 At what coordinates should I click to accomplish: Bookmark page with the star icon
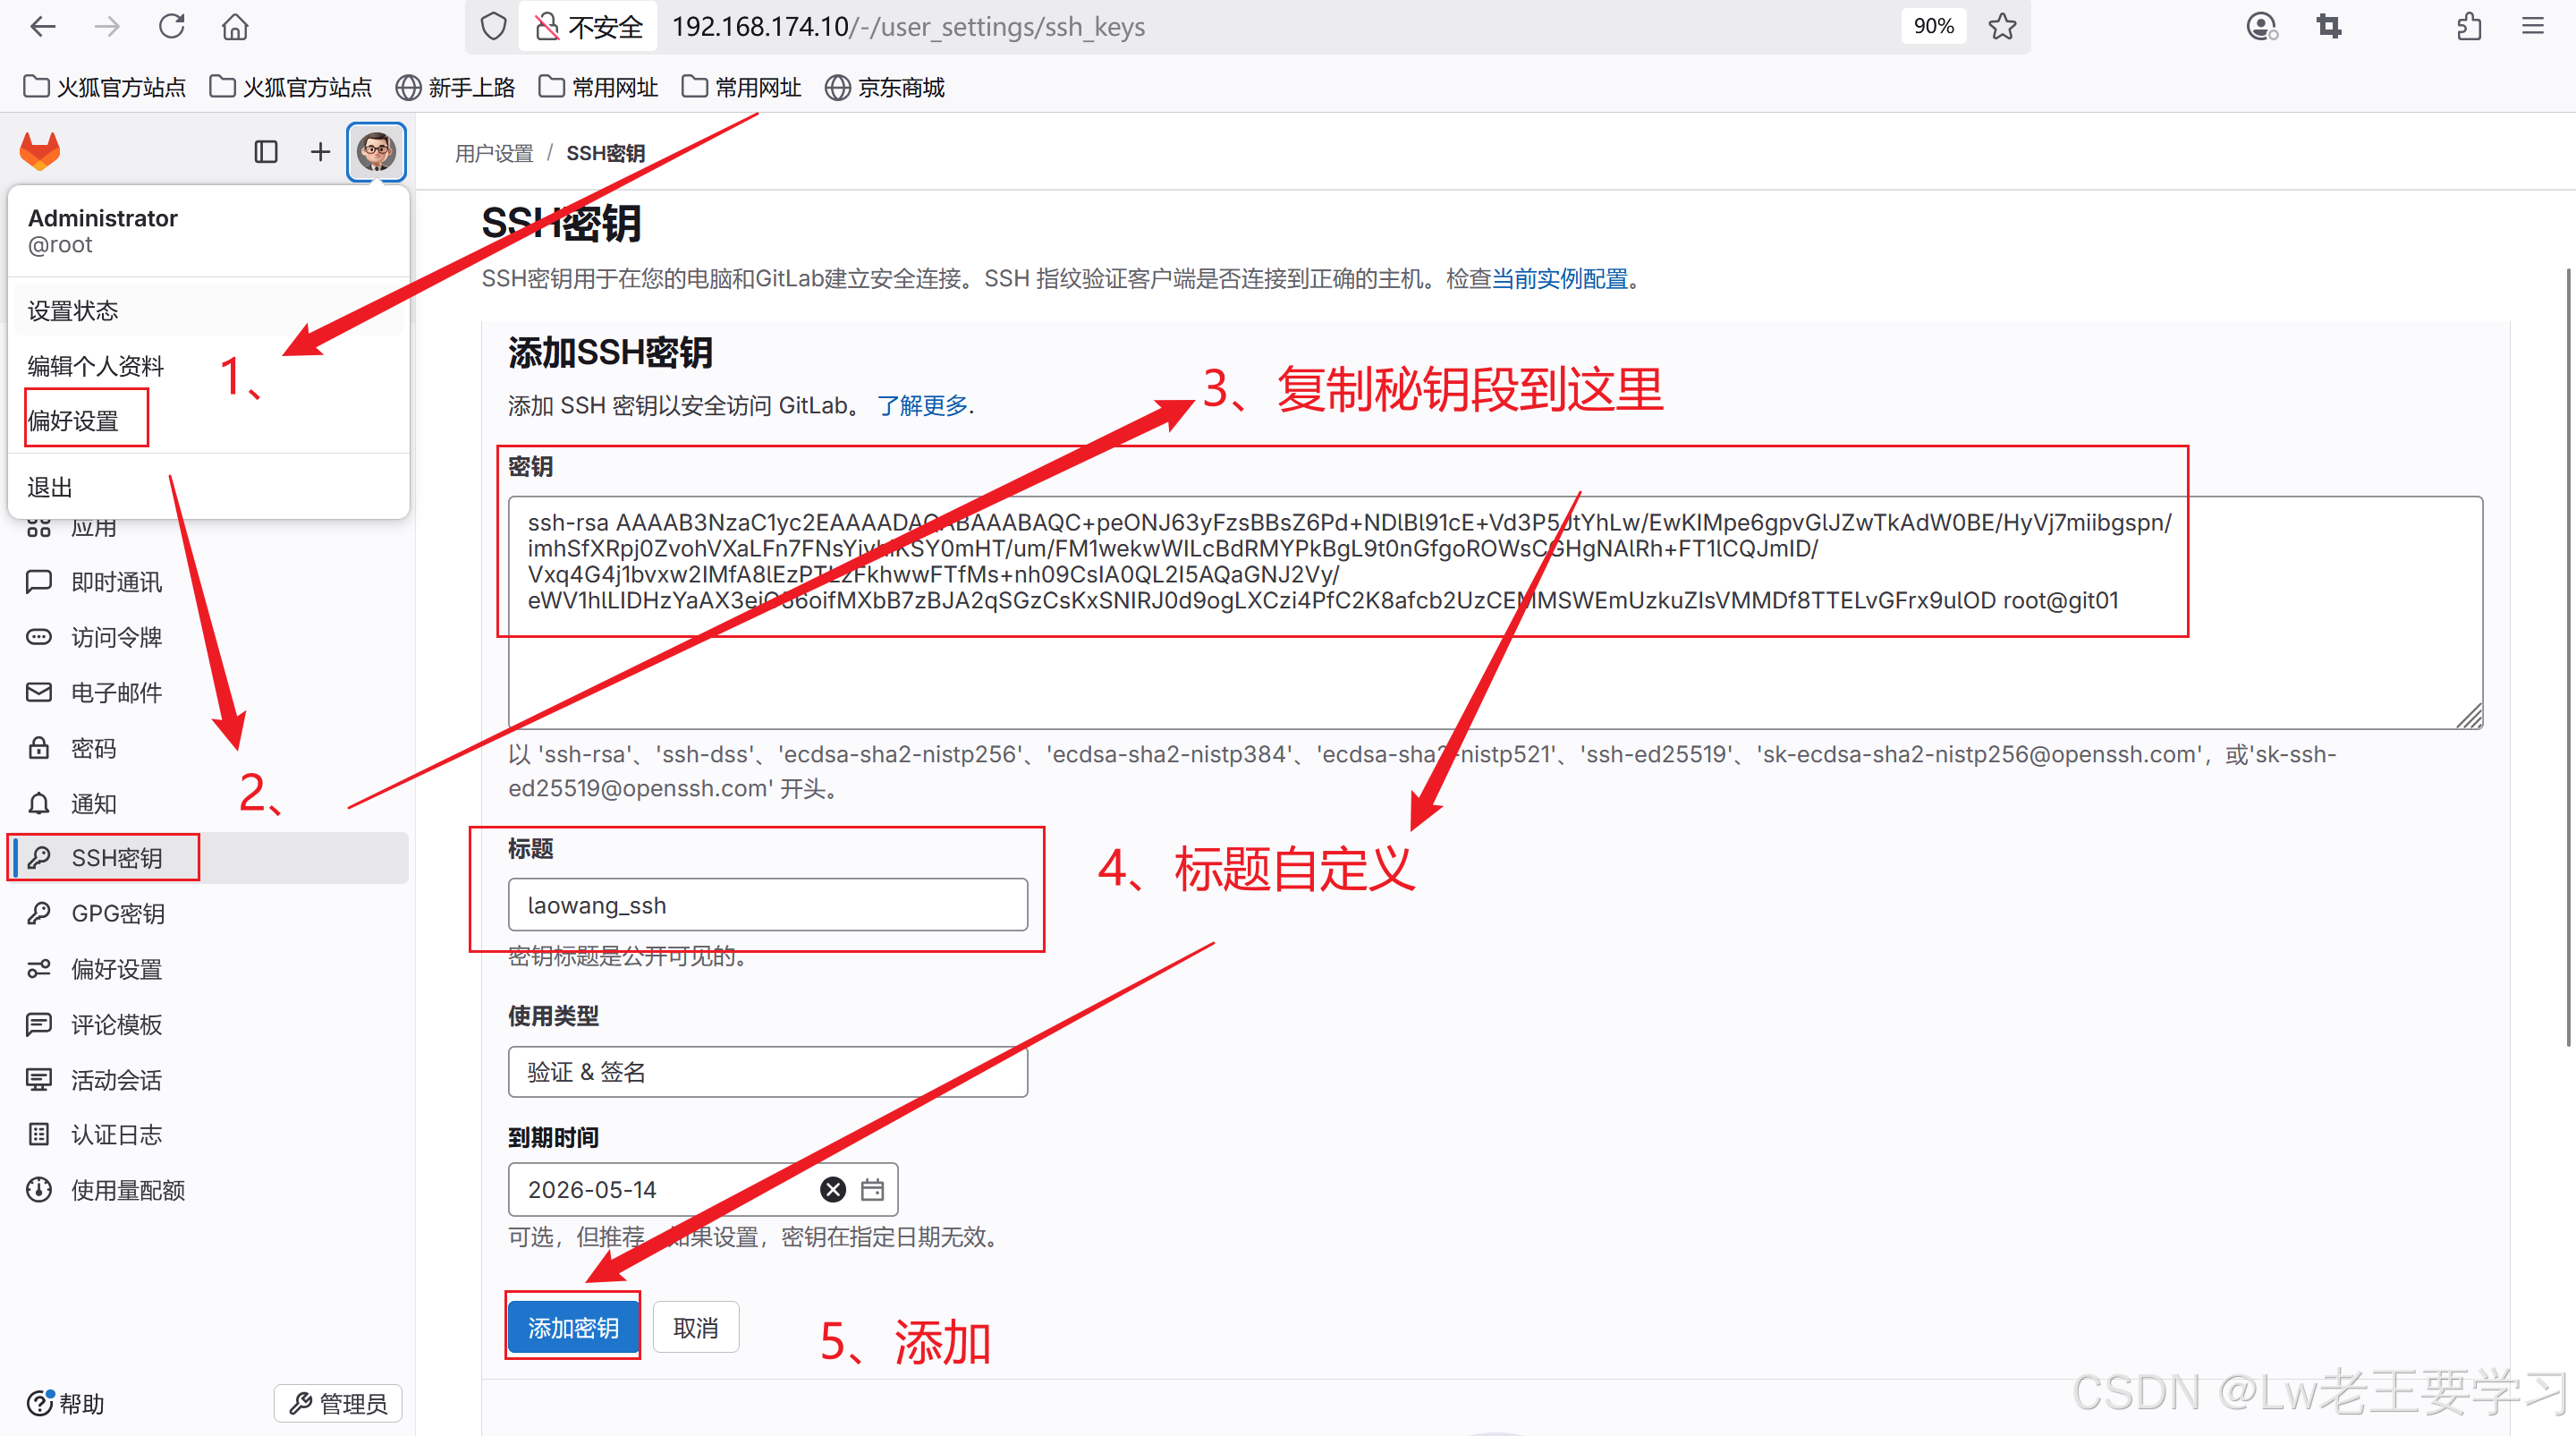click(2002, 27)
